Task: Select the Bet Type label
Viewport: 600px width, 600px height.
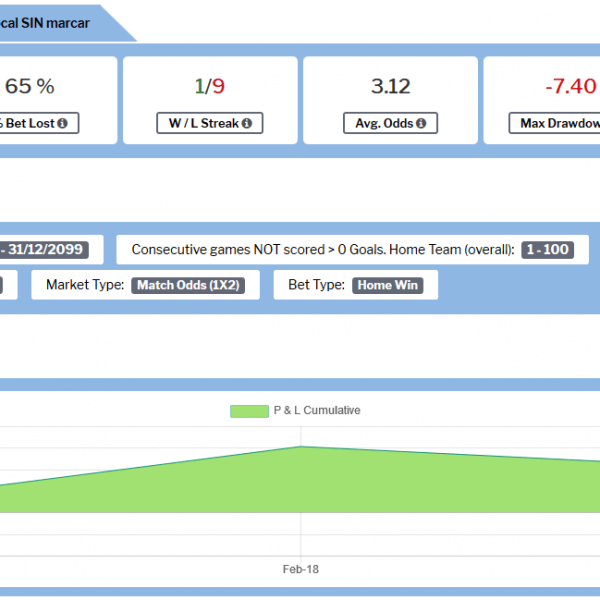Action: (316, 285)
